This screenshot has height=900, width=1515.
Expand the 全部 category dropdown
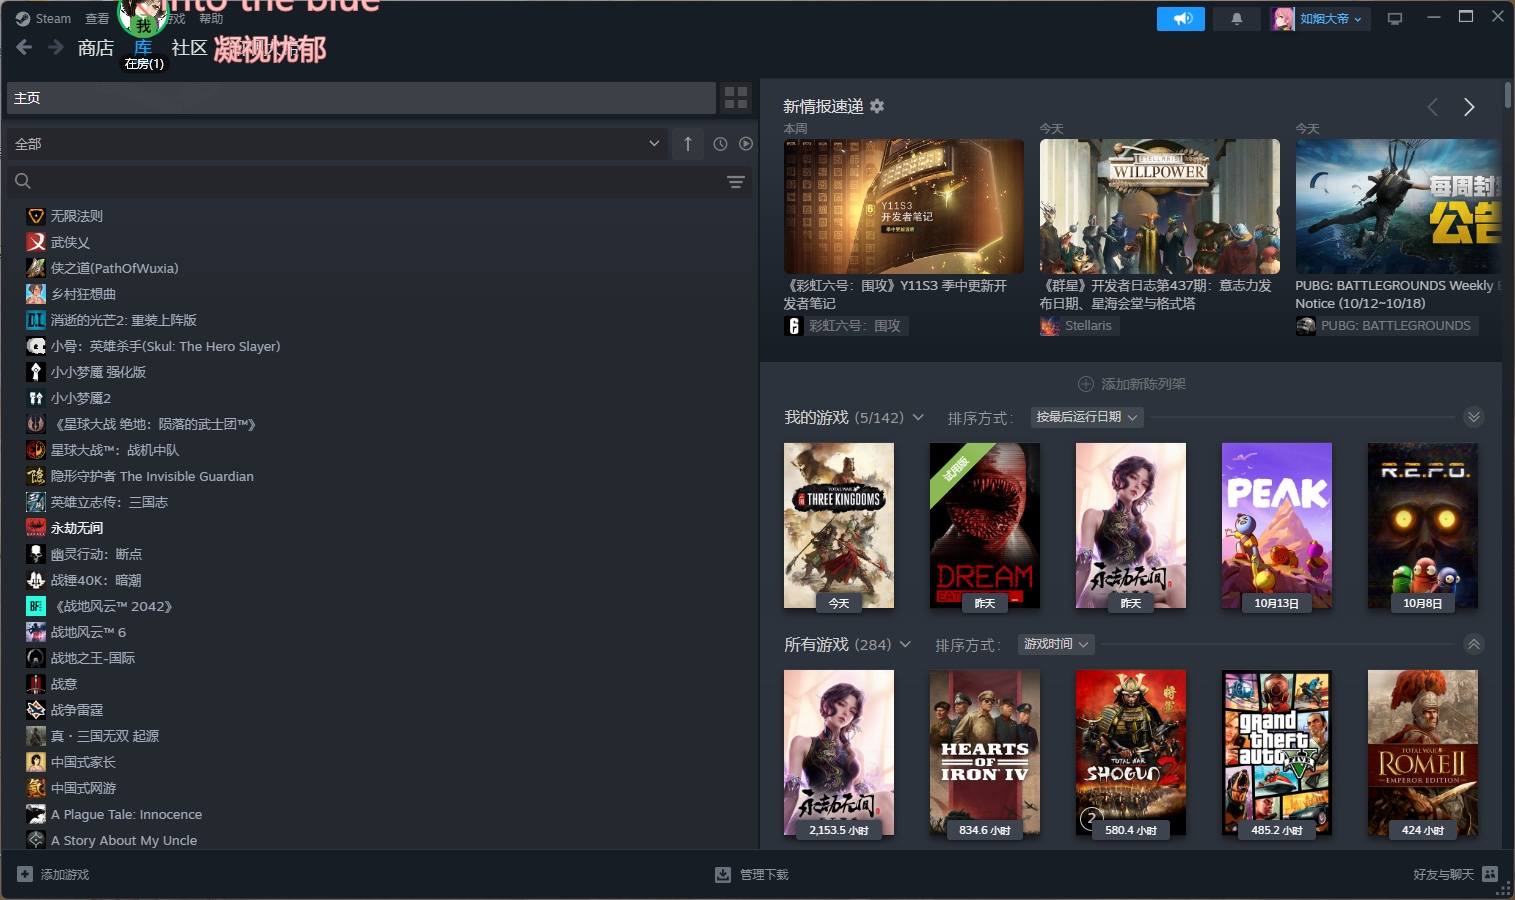coord(337,144)
